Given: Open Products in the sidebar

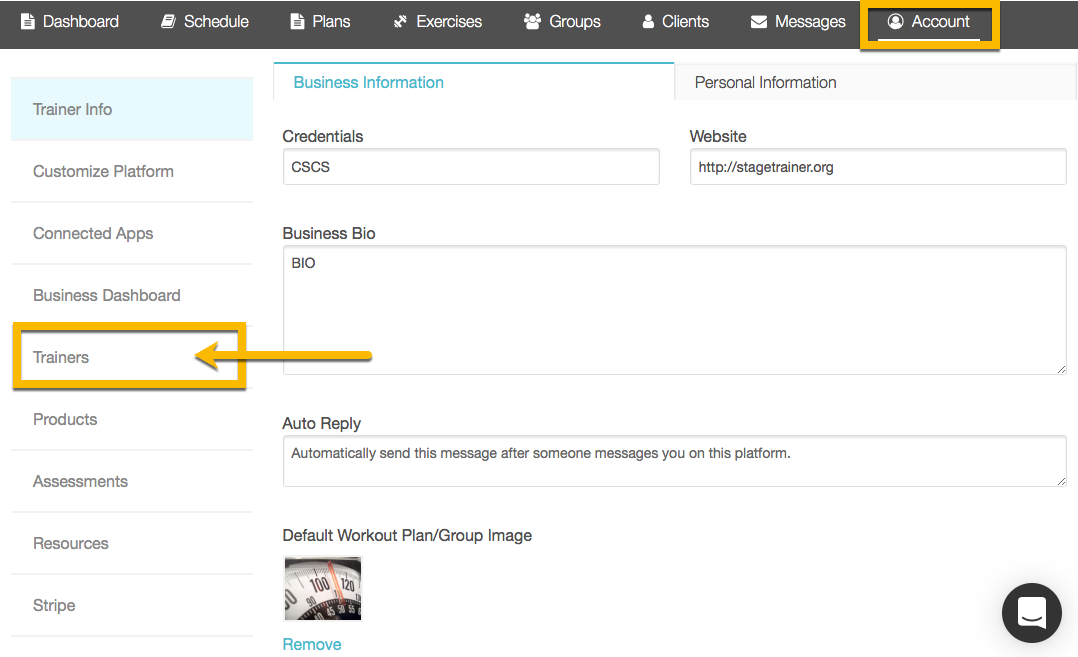Looking at the screenshot, I should (132, 419).
